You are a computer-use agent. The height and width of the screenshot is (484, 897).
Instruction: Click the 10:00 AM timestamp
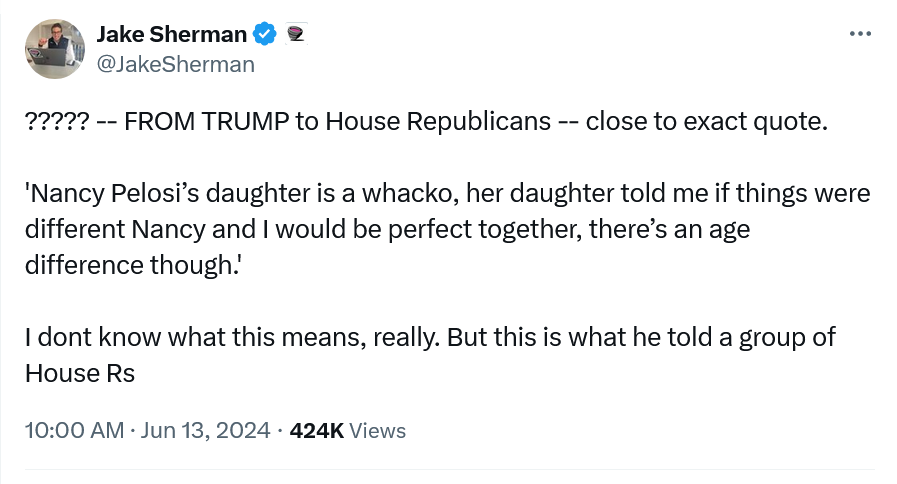click(x=73, y=431)
